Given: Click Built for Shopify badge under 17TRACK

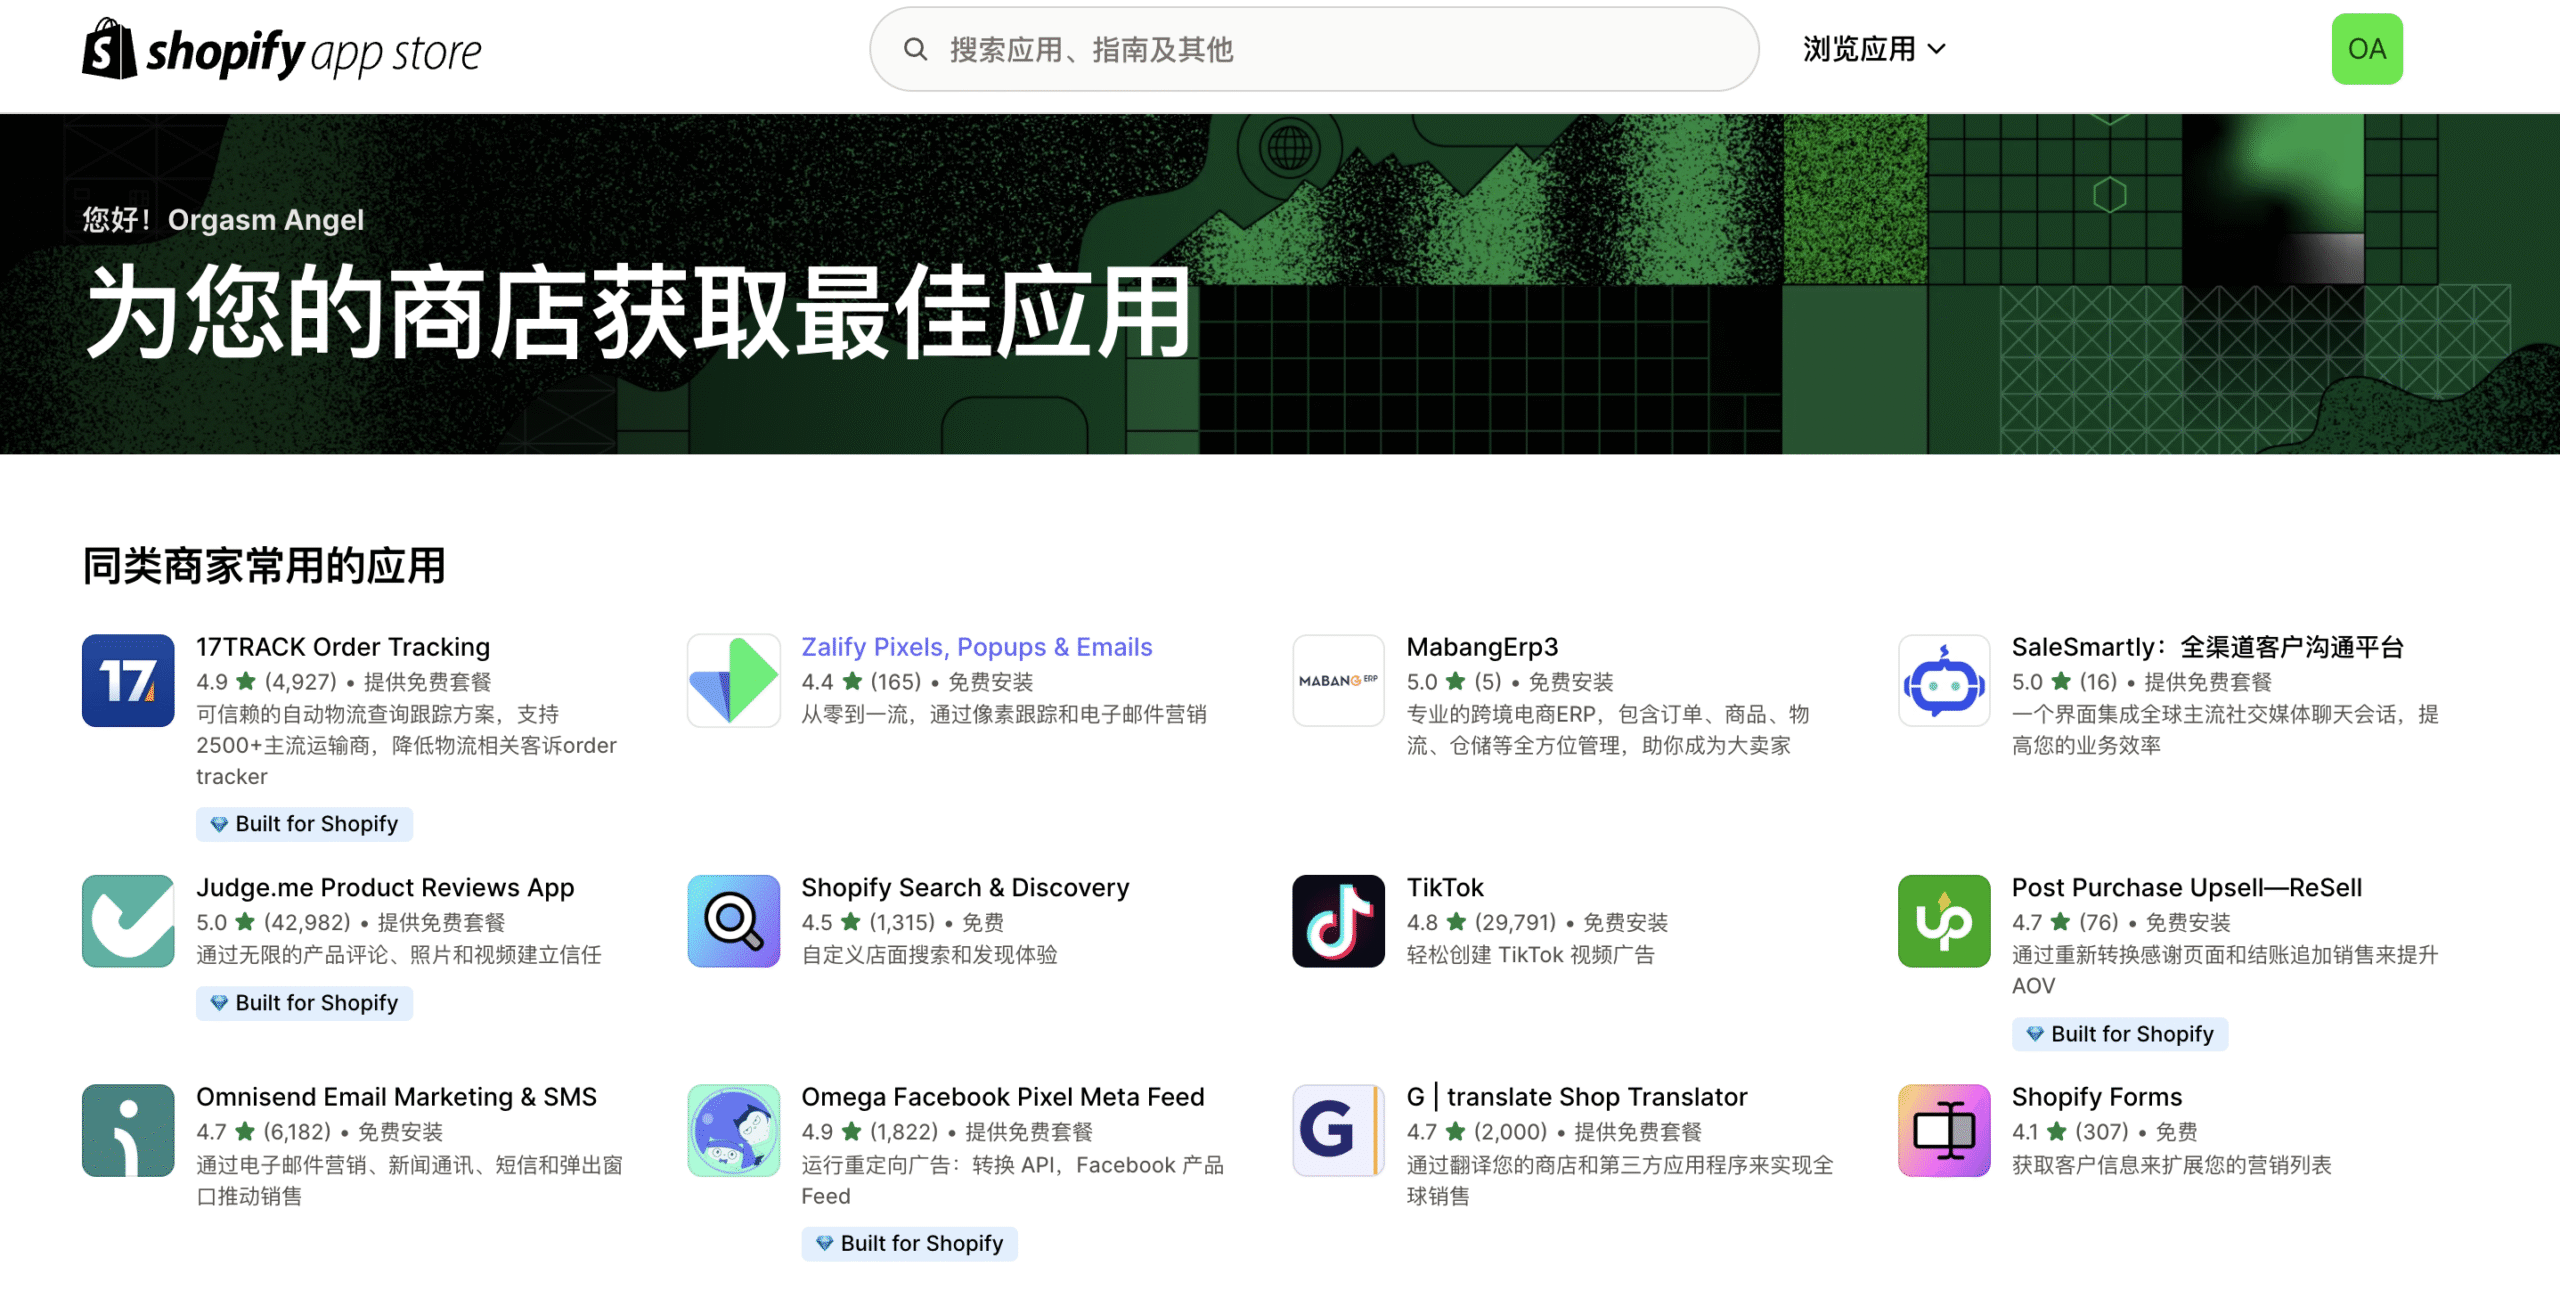Looking at the screenshot, I should (x=304, y=824).
